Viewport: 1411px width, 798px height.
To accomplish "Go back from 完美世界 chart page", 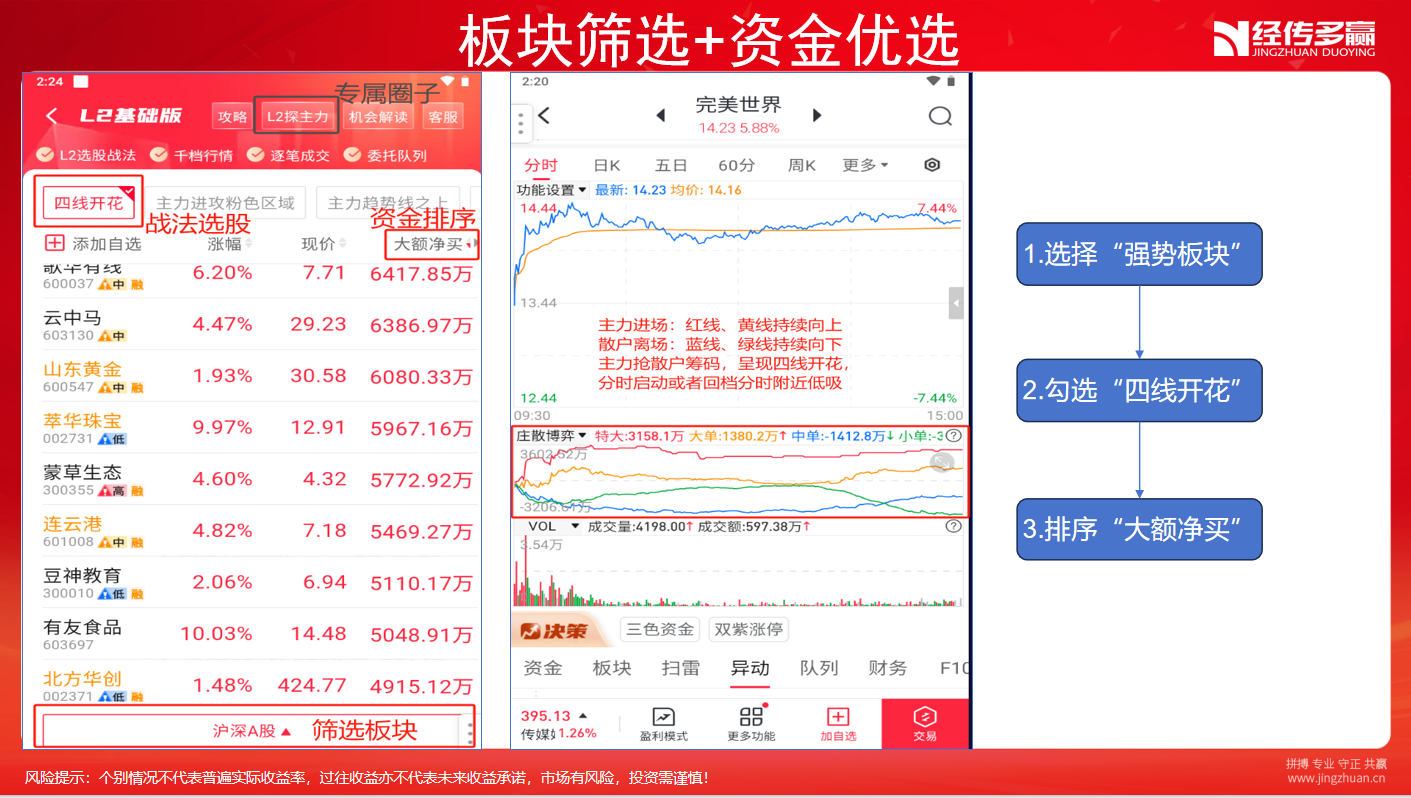I will coord(544,116).
